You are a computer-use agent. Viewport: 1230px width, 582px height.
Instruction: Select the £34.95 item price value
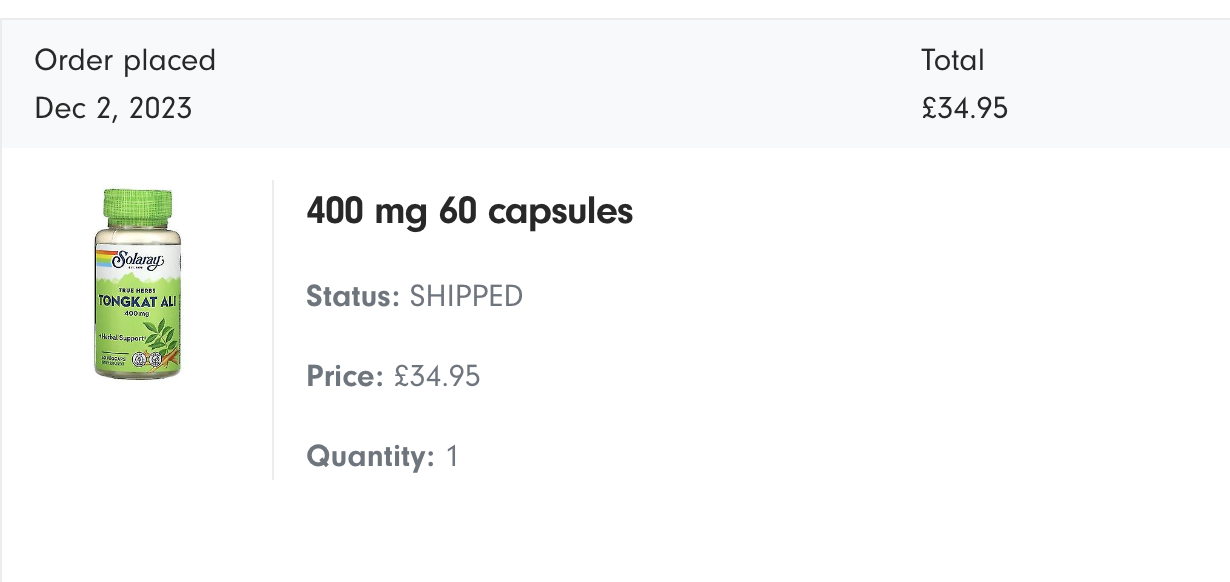pyautogui.click(x=437, y=376)
